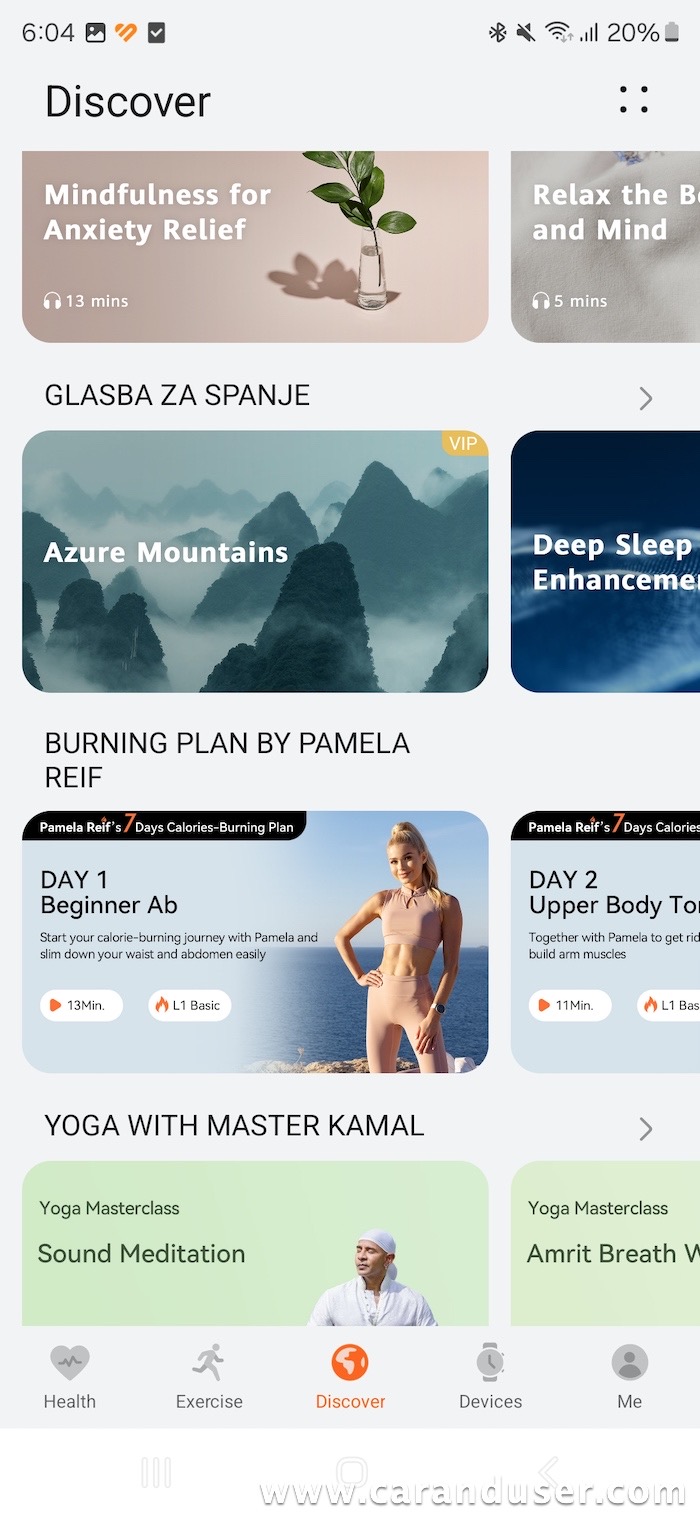Open the Day 1 Beginner Ab workout
This screenshot has height=1516, width=700.
tap(255, 942)
